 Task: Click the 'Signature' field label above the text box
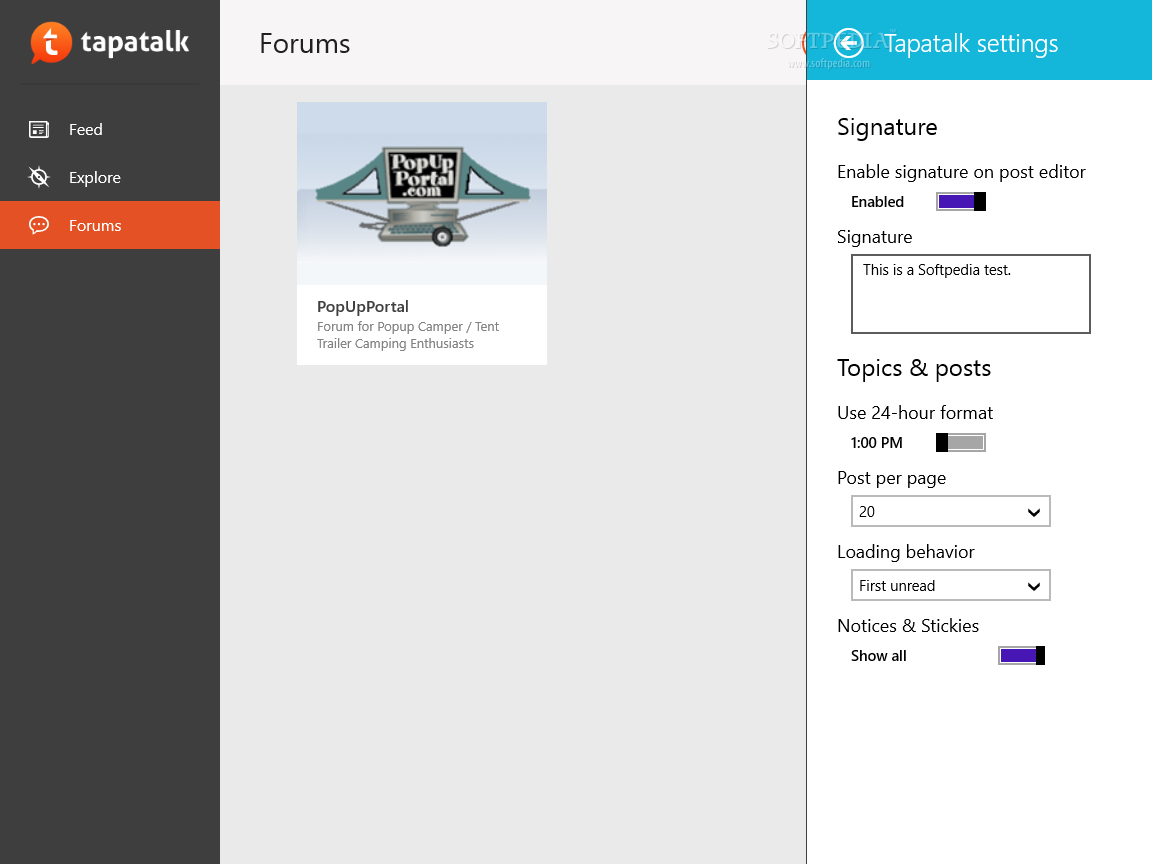874,237
